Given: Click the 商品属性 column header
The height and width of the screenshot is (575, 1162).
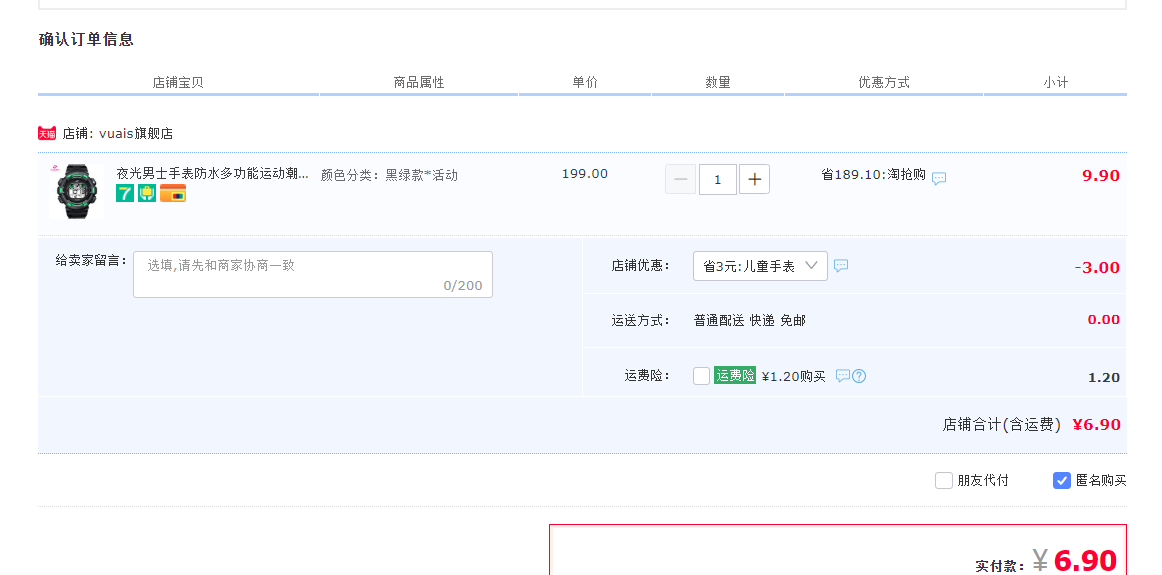Looking at the screenshot, I should click(419, 82).
